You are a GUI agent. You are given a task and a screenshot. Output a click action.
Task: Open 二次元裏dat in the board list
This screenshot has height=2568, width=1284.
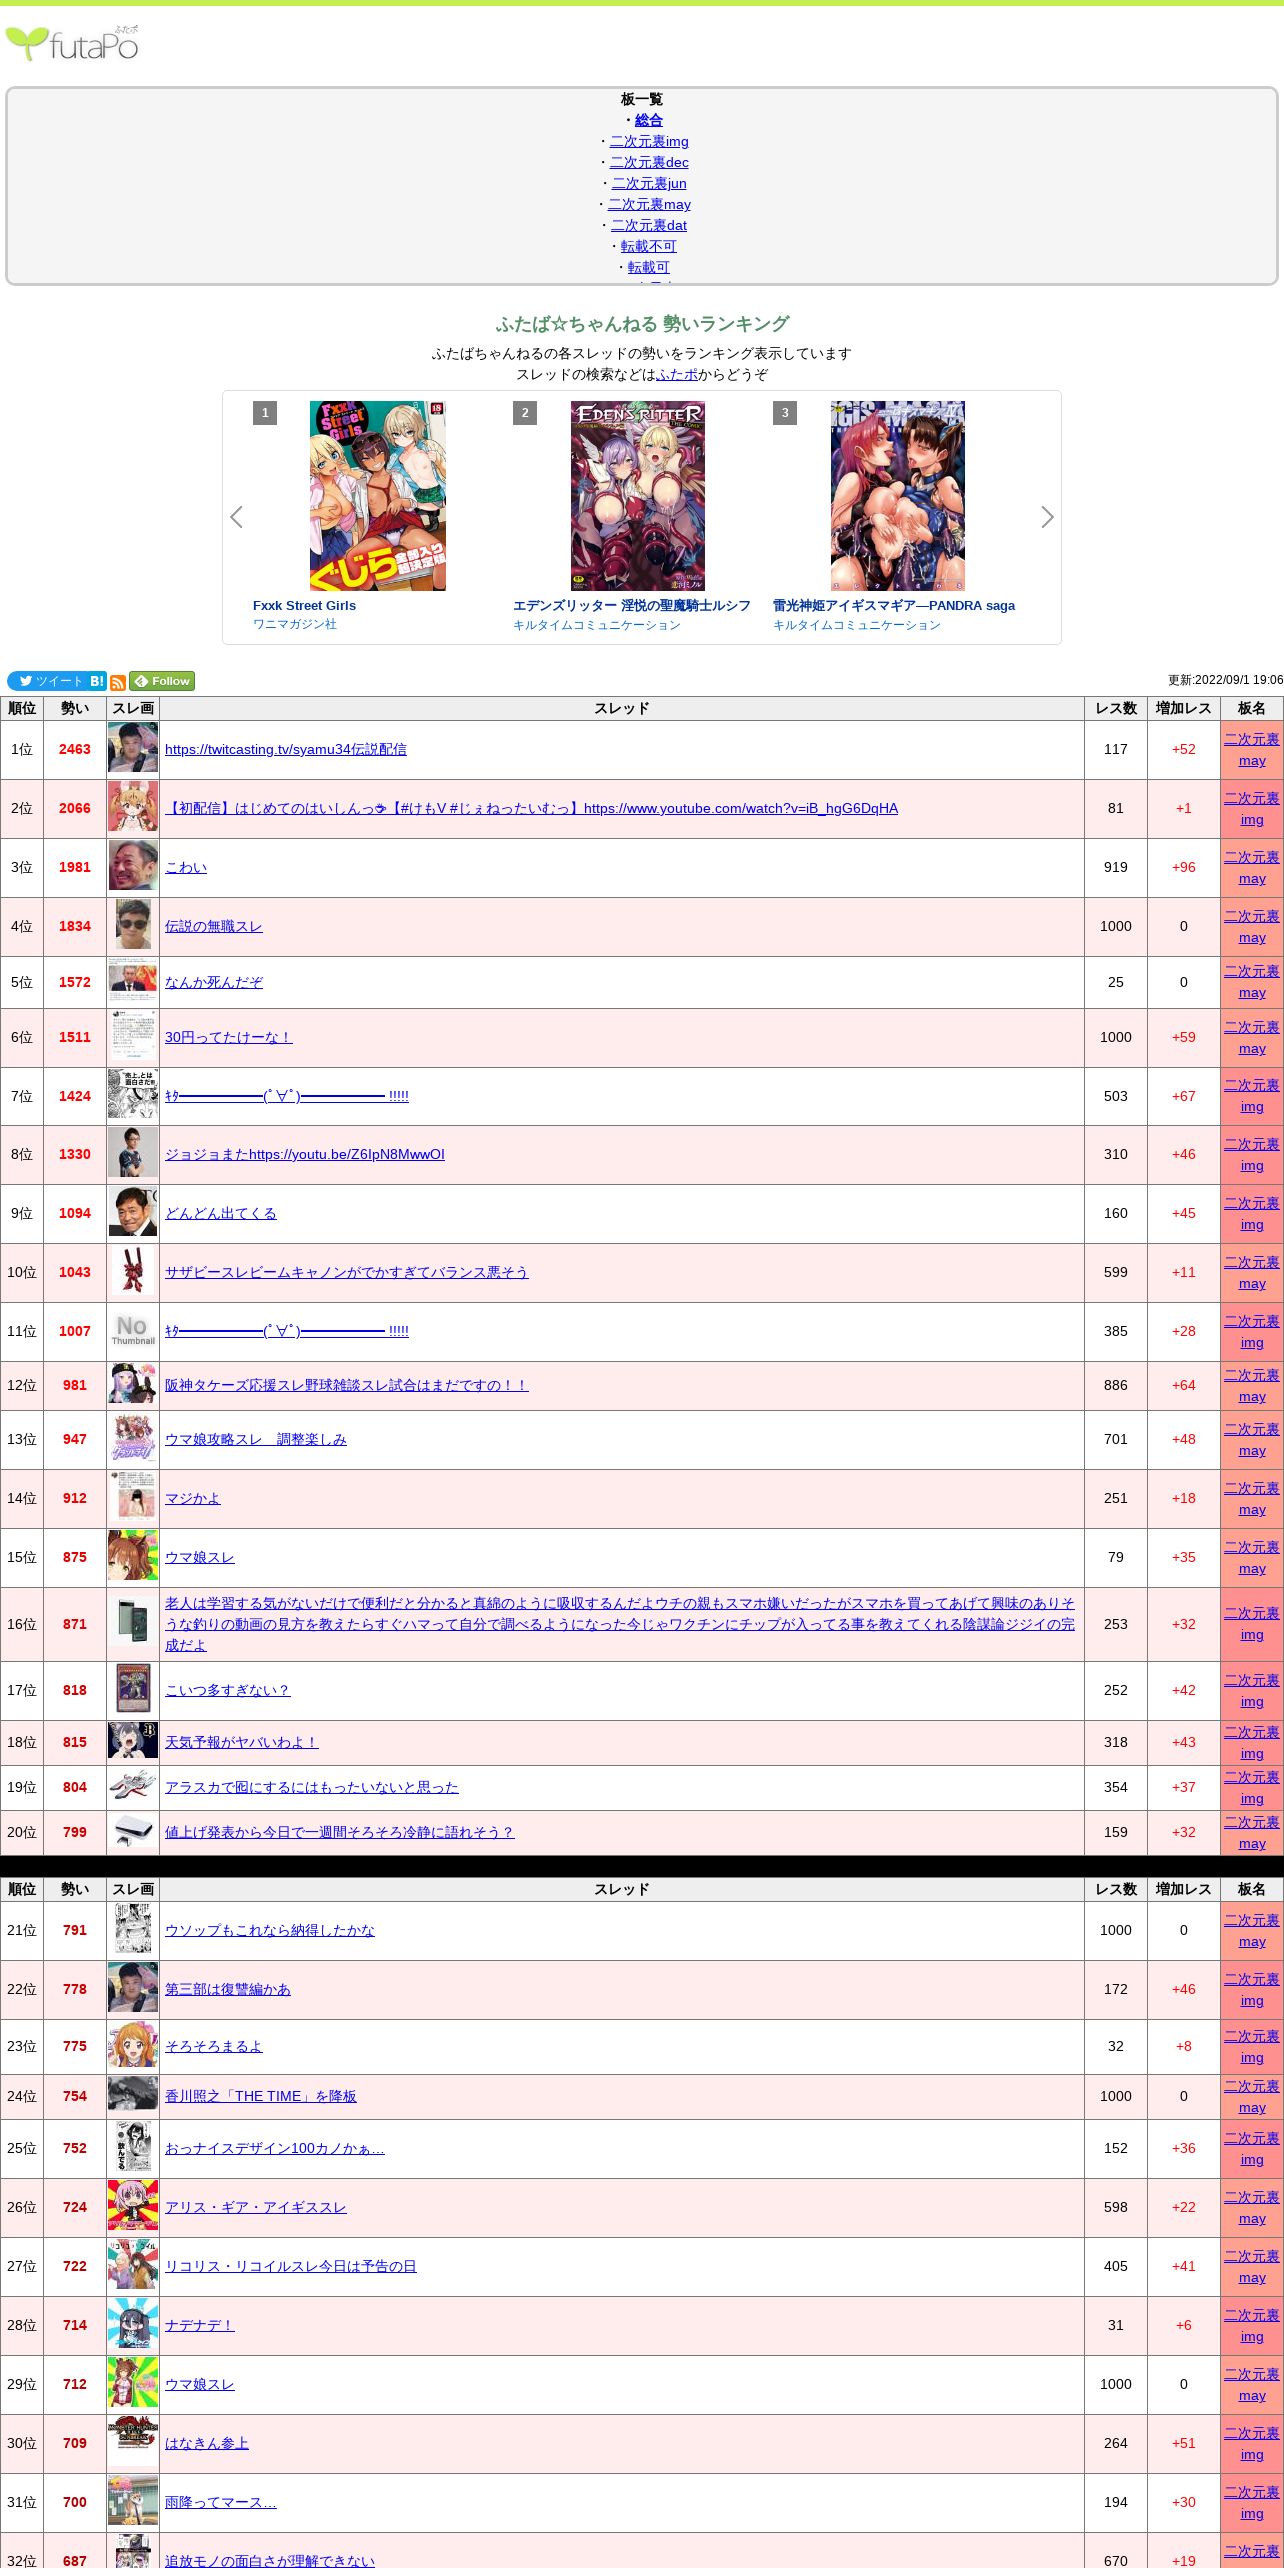pos(649,225)
